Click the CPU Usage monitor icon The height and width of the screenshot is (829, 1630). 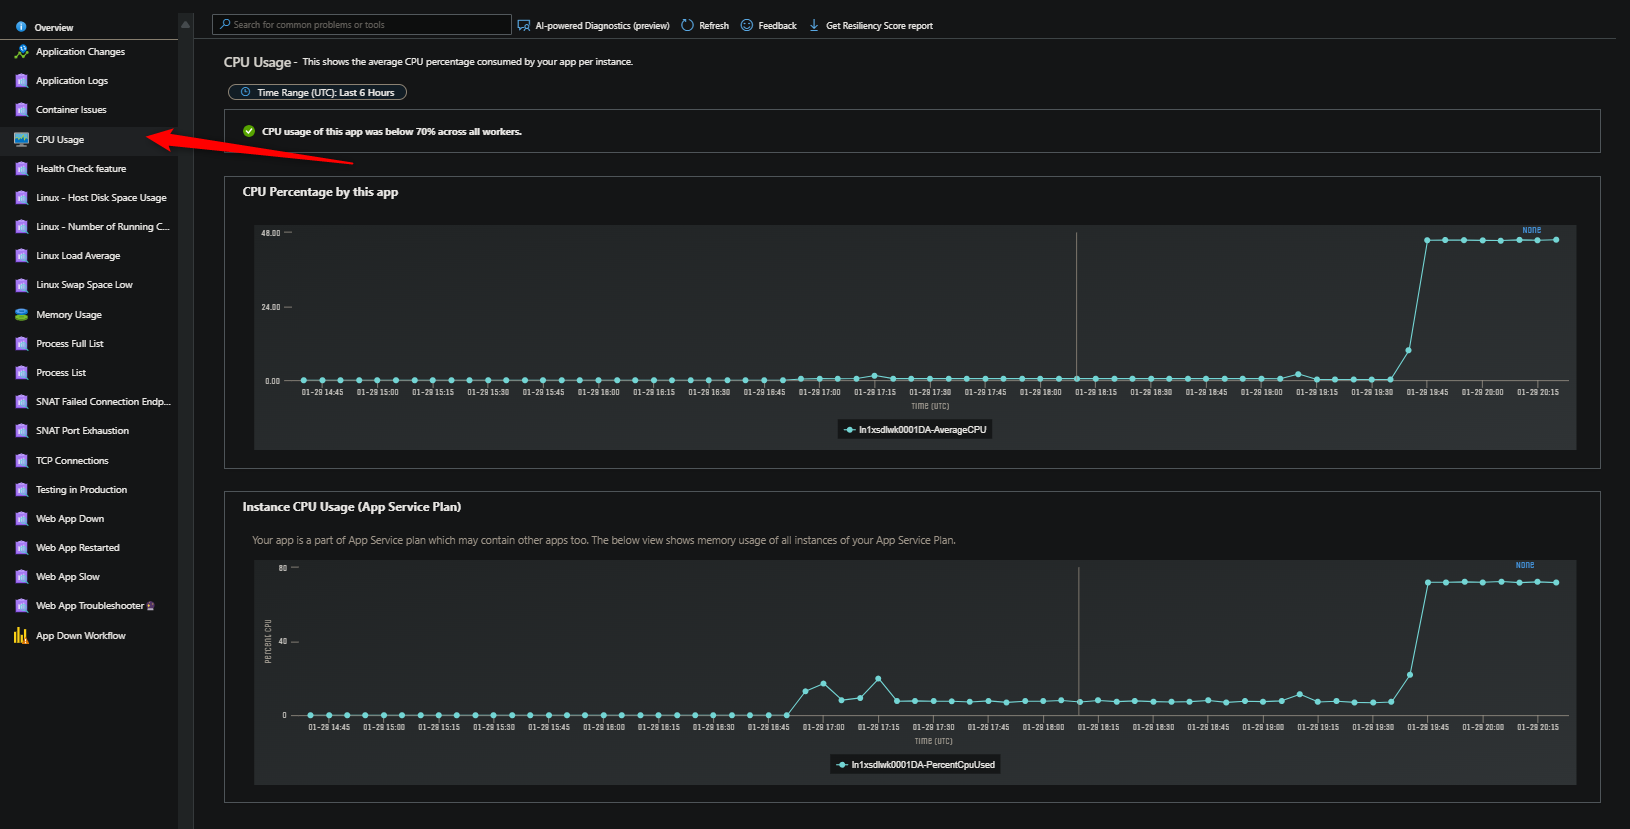pyautogui.click(x=21, y=140)
